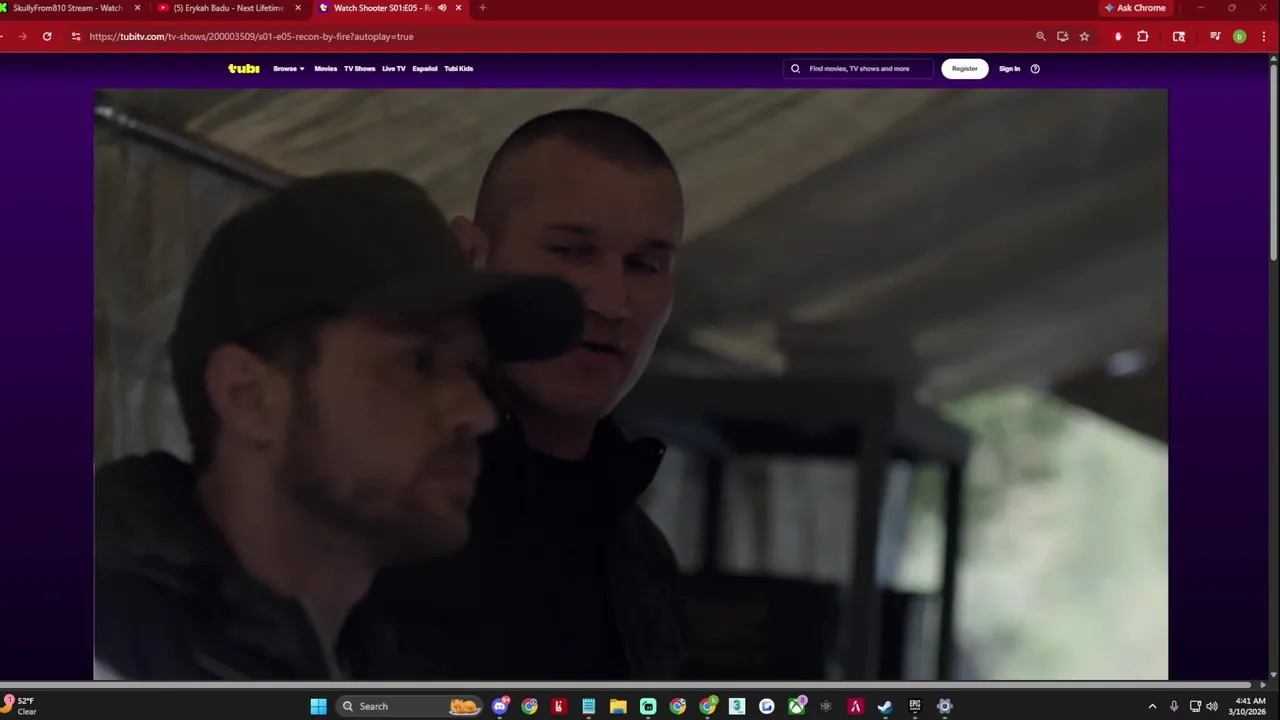Open Epic Games Launcher from taskbar
Screen dimensions: 1280x720
pyautogui.click(x=915, y=706)
